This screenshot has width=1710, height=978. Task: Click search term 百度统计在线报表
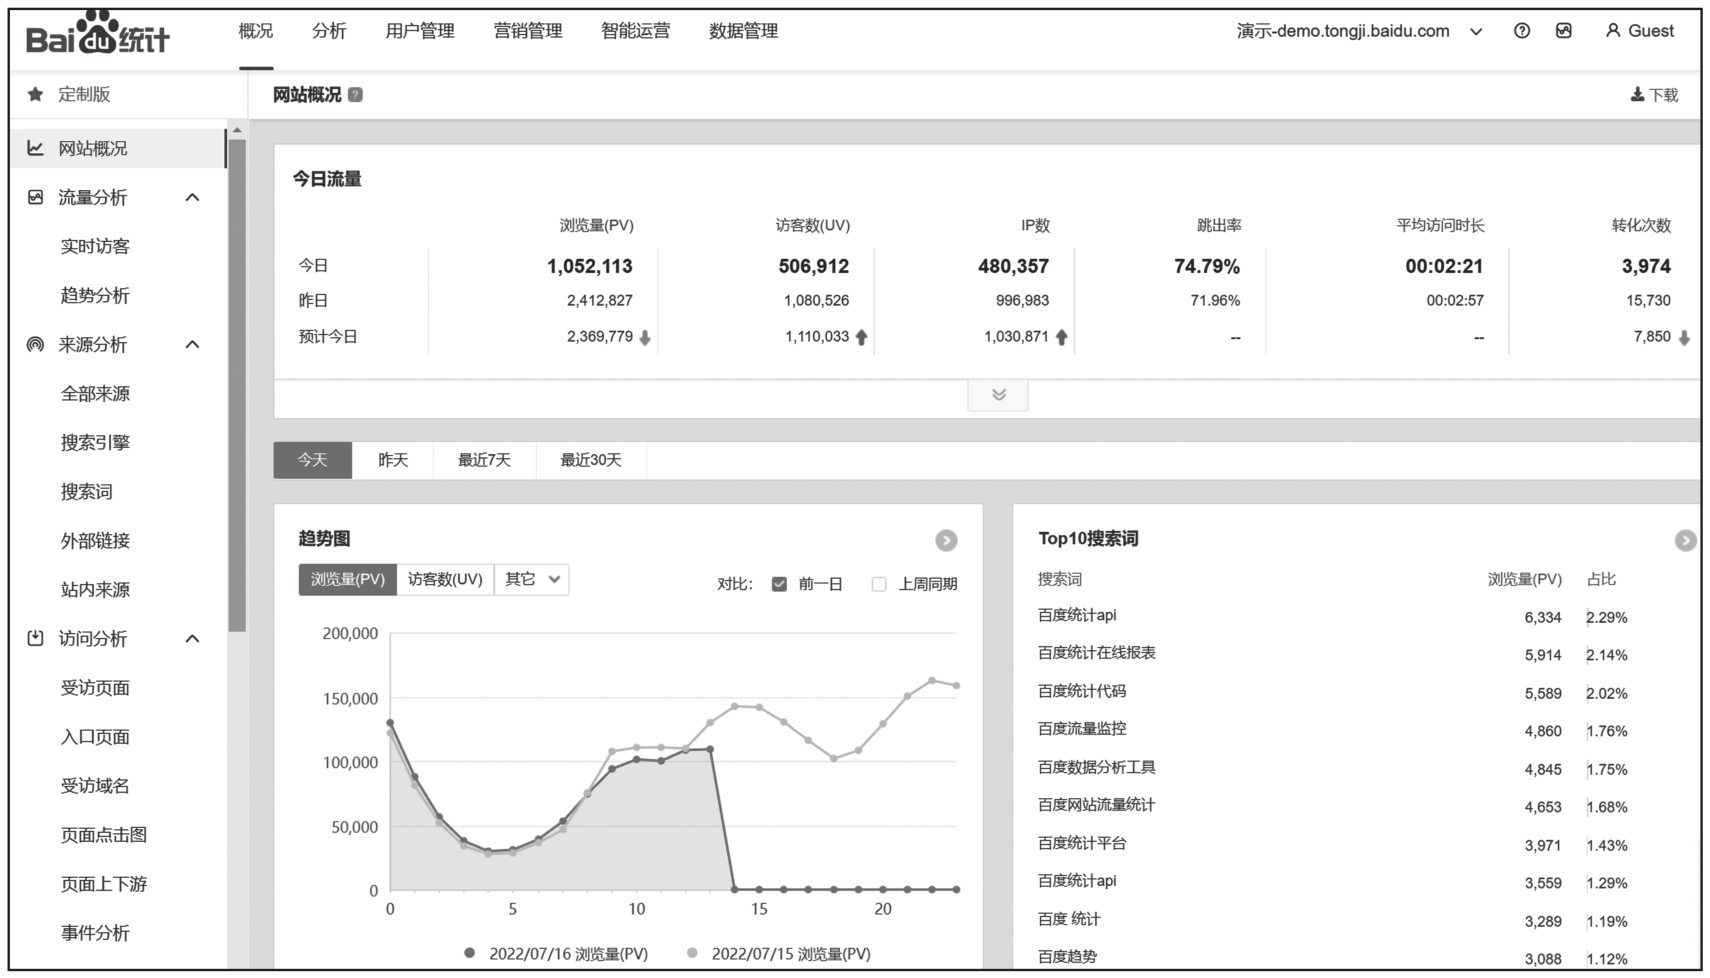1097,652
